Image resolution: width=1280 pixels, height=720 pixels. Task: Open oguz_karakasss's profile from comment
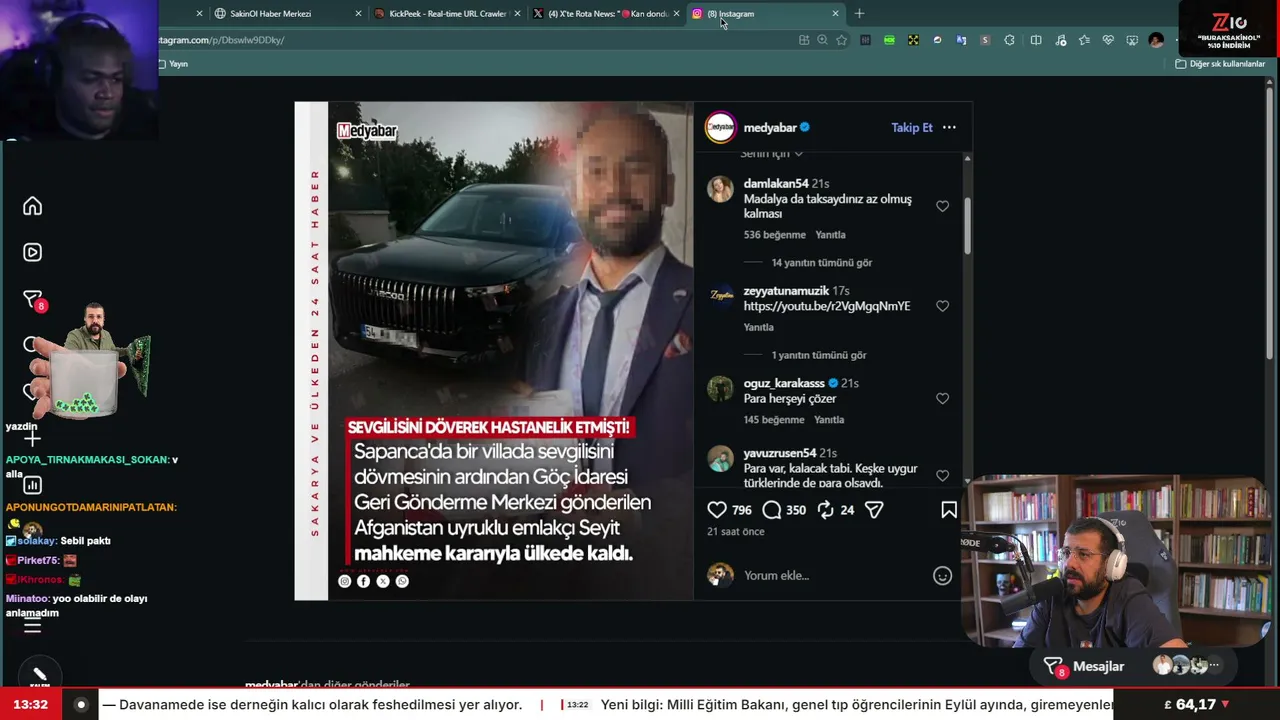click(x=784, y=383)
